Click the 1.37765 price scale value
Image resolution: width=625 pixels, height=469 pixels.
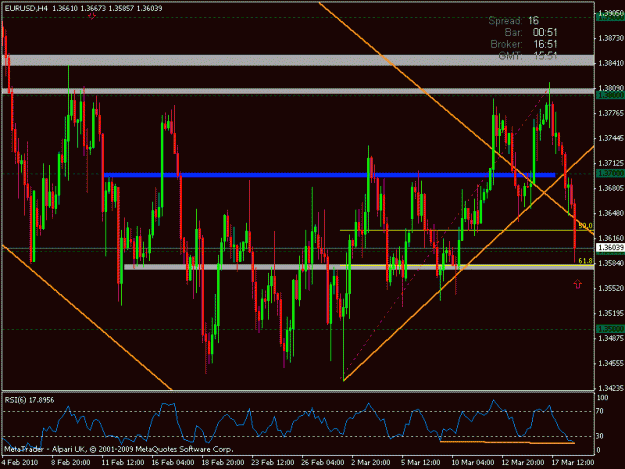click(611, 113)
